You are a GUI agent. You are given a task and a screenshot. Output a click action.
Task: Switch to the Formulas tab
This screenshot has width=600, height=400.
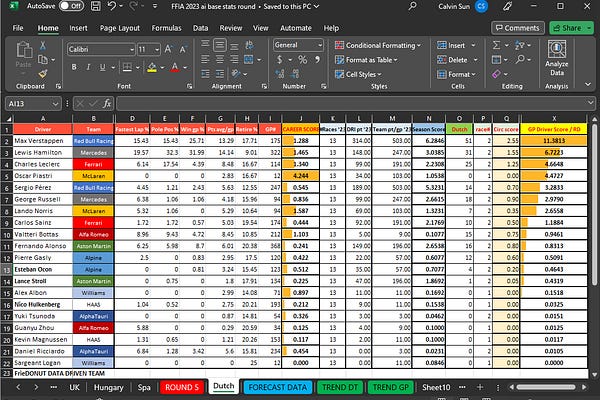166,28
